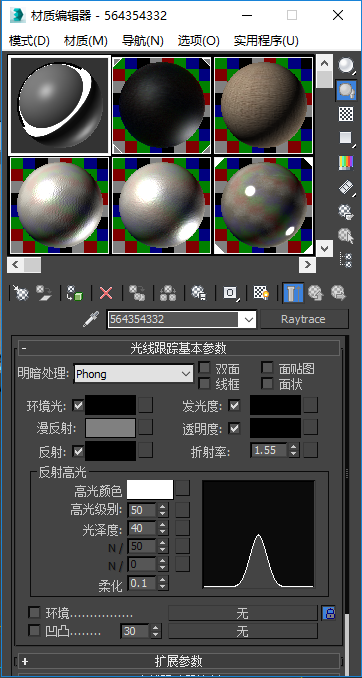Click the 环境 map 无 button
This screenshot has height=678, width=362.
[243, 613]
